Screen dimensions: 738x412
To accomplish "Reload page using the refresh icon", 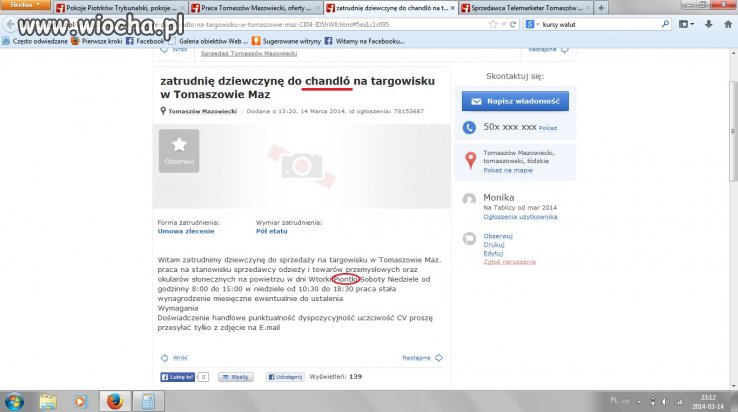I will [513, 24].
